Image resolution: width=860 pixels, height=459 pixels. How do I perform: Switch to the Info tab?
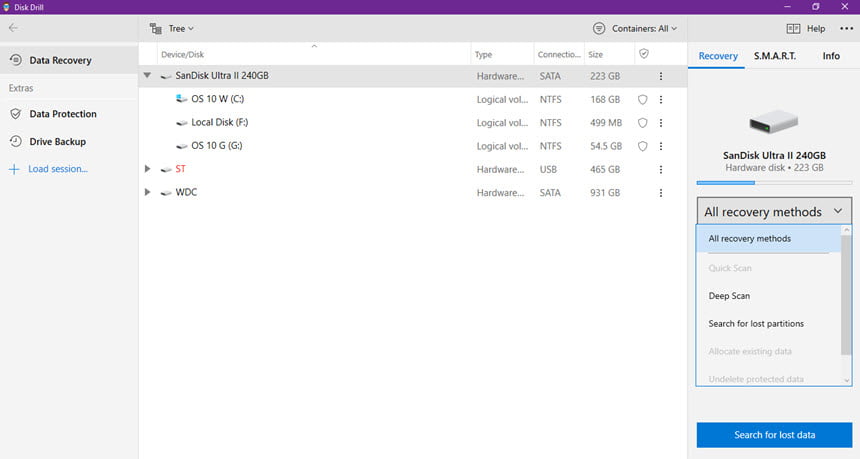click(831, 56)
